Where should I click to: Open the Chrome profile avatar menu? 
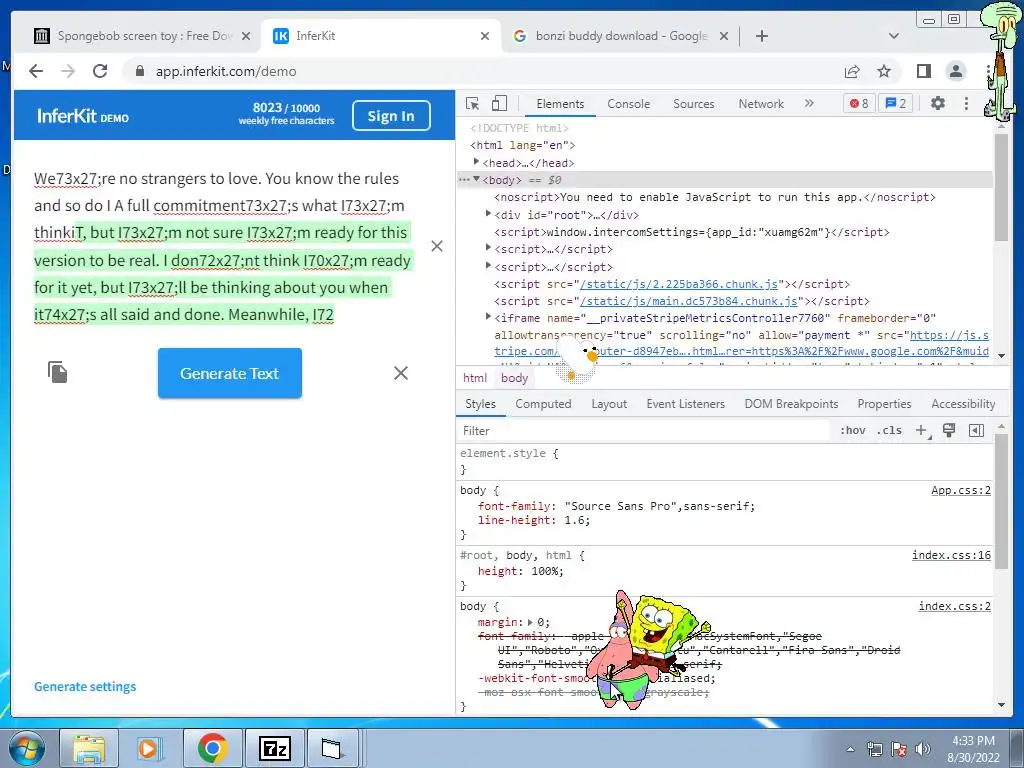955,71
